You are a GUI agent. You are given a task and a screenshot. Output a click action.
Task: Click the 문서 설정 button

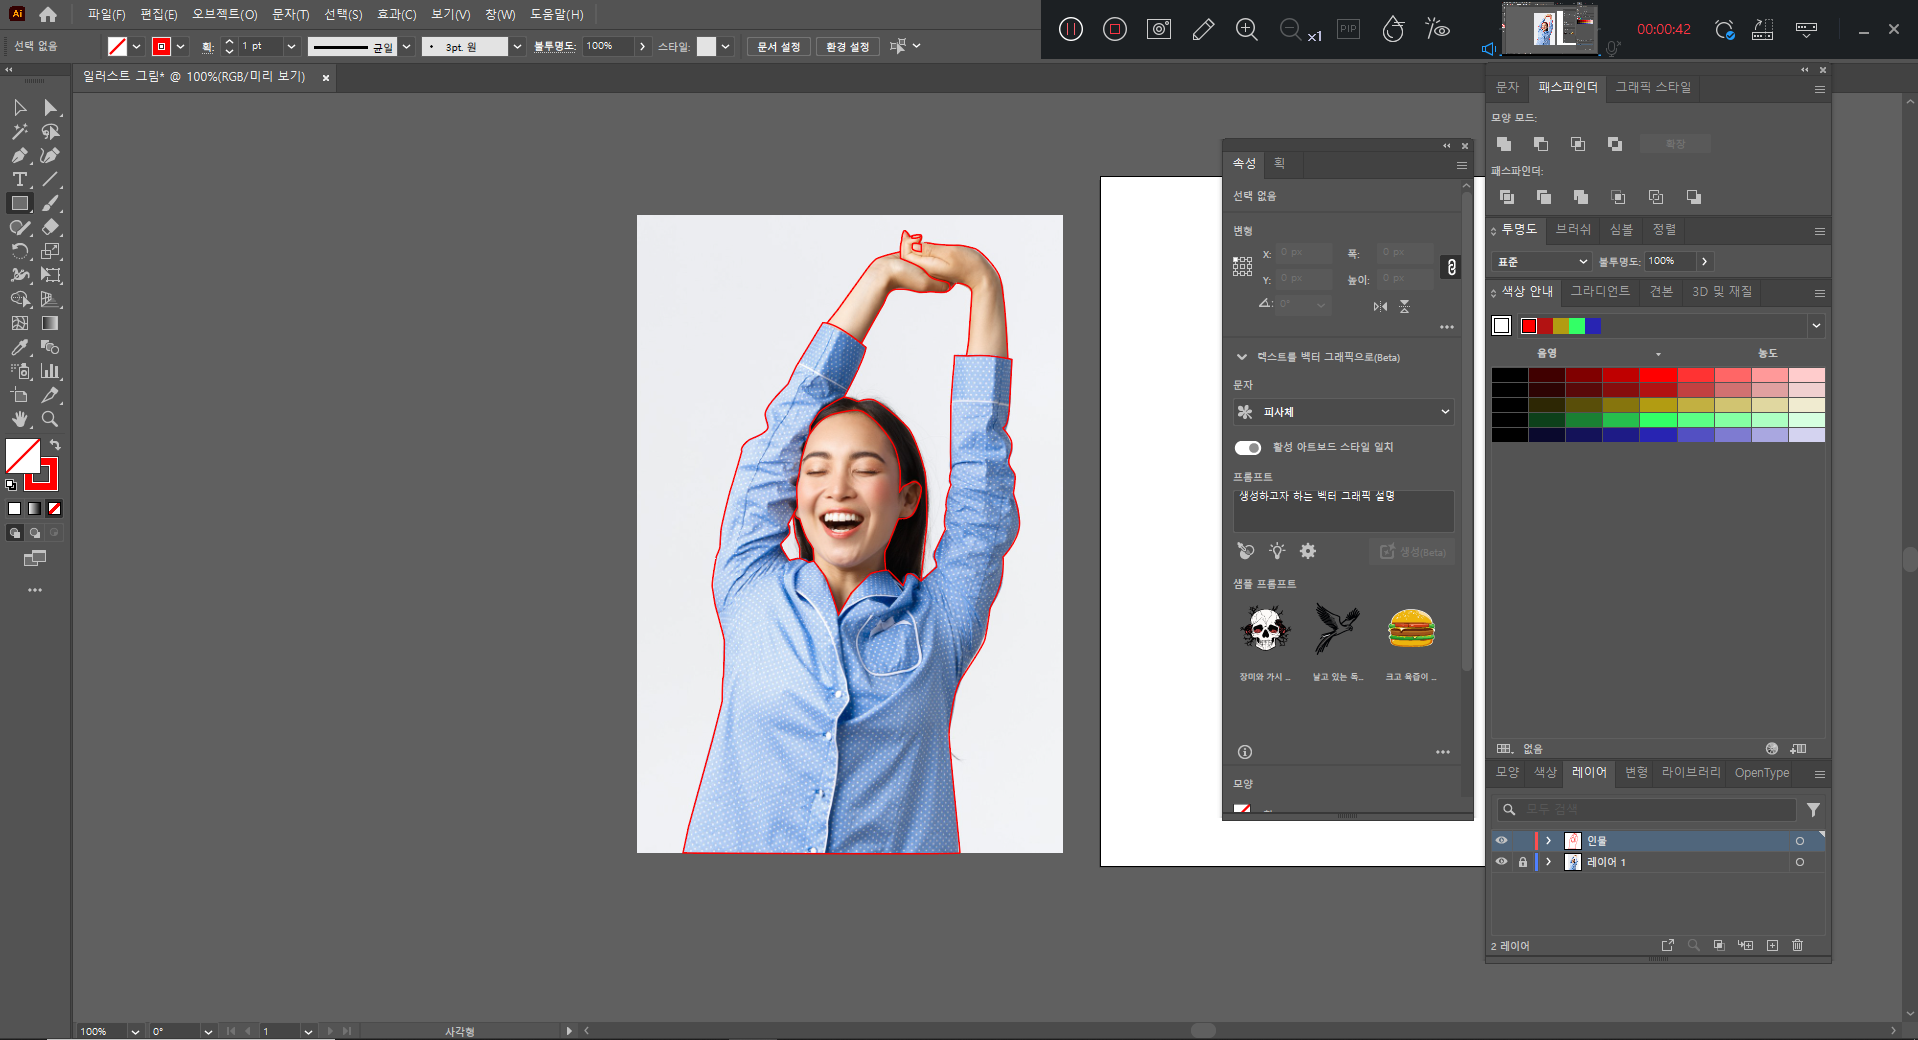pyautogui.click(x=778, y=47)
